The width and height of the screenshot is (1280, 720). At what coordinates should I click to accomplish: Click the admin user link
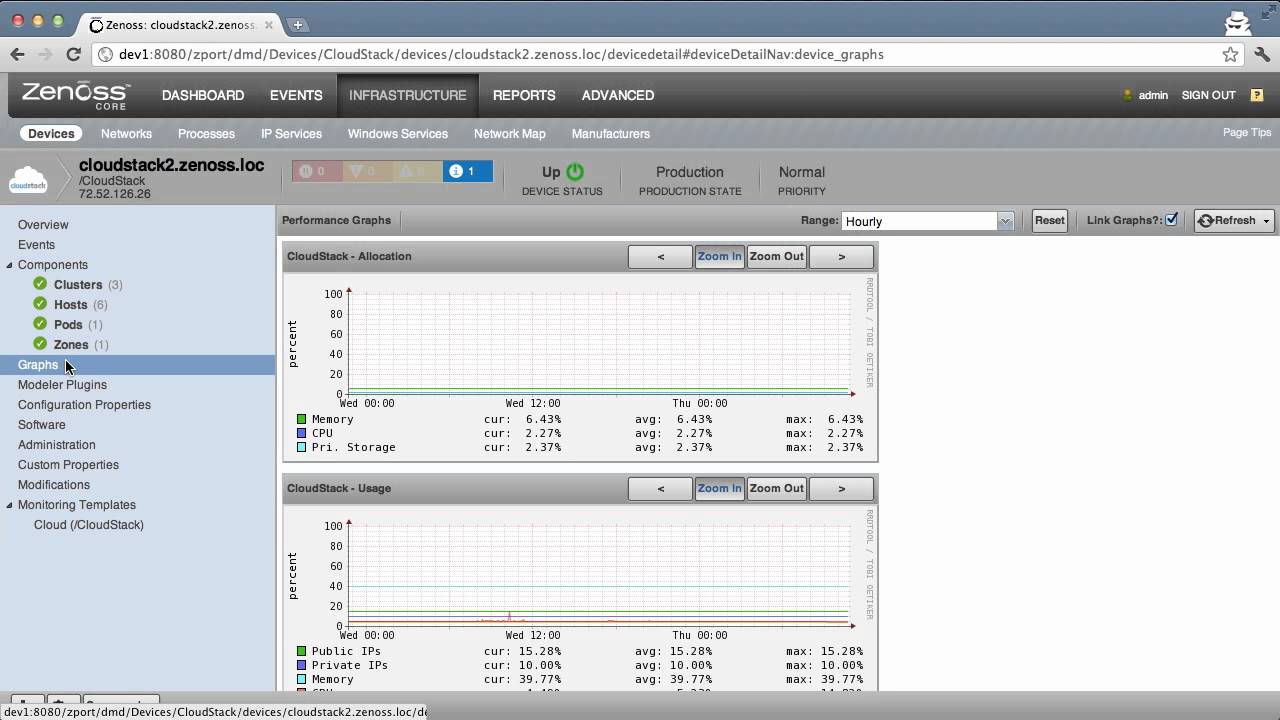pyautogui.click(x=1153, y=95)
